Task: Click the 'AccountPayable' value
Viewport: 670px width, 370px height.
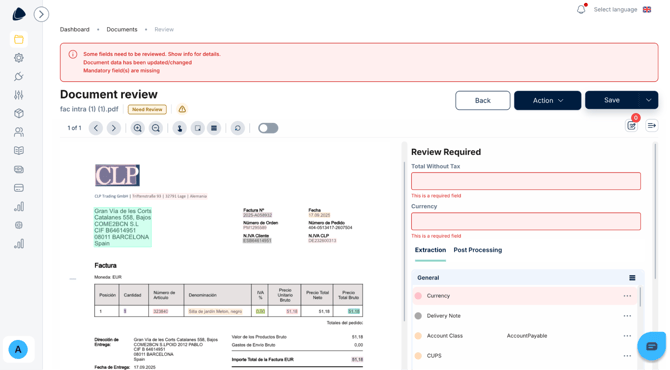Action: click(x=527, y=336)
